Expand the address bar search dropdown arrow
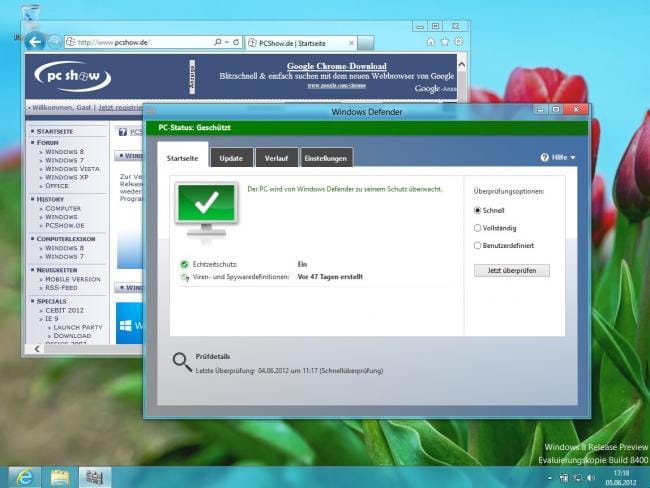650x488 pixels. pos(227,42)
